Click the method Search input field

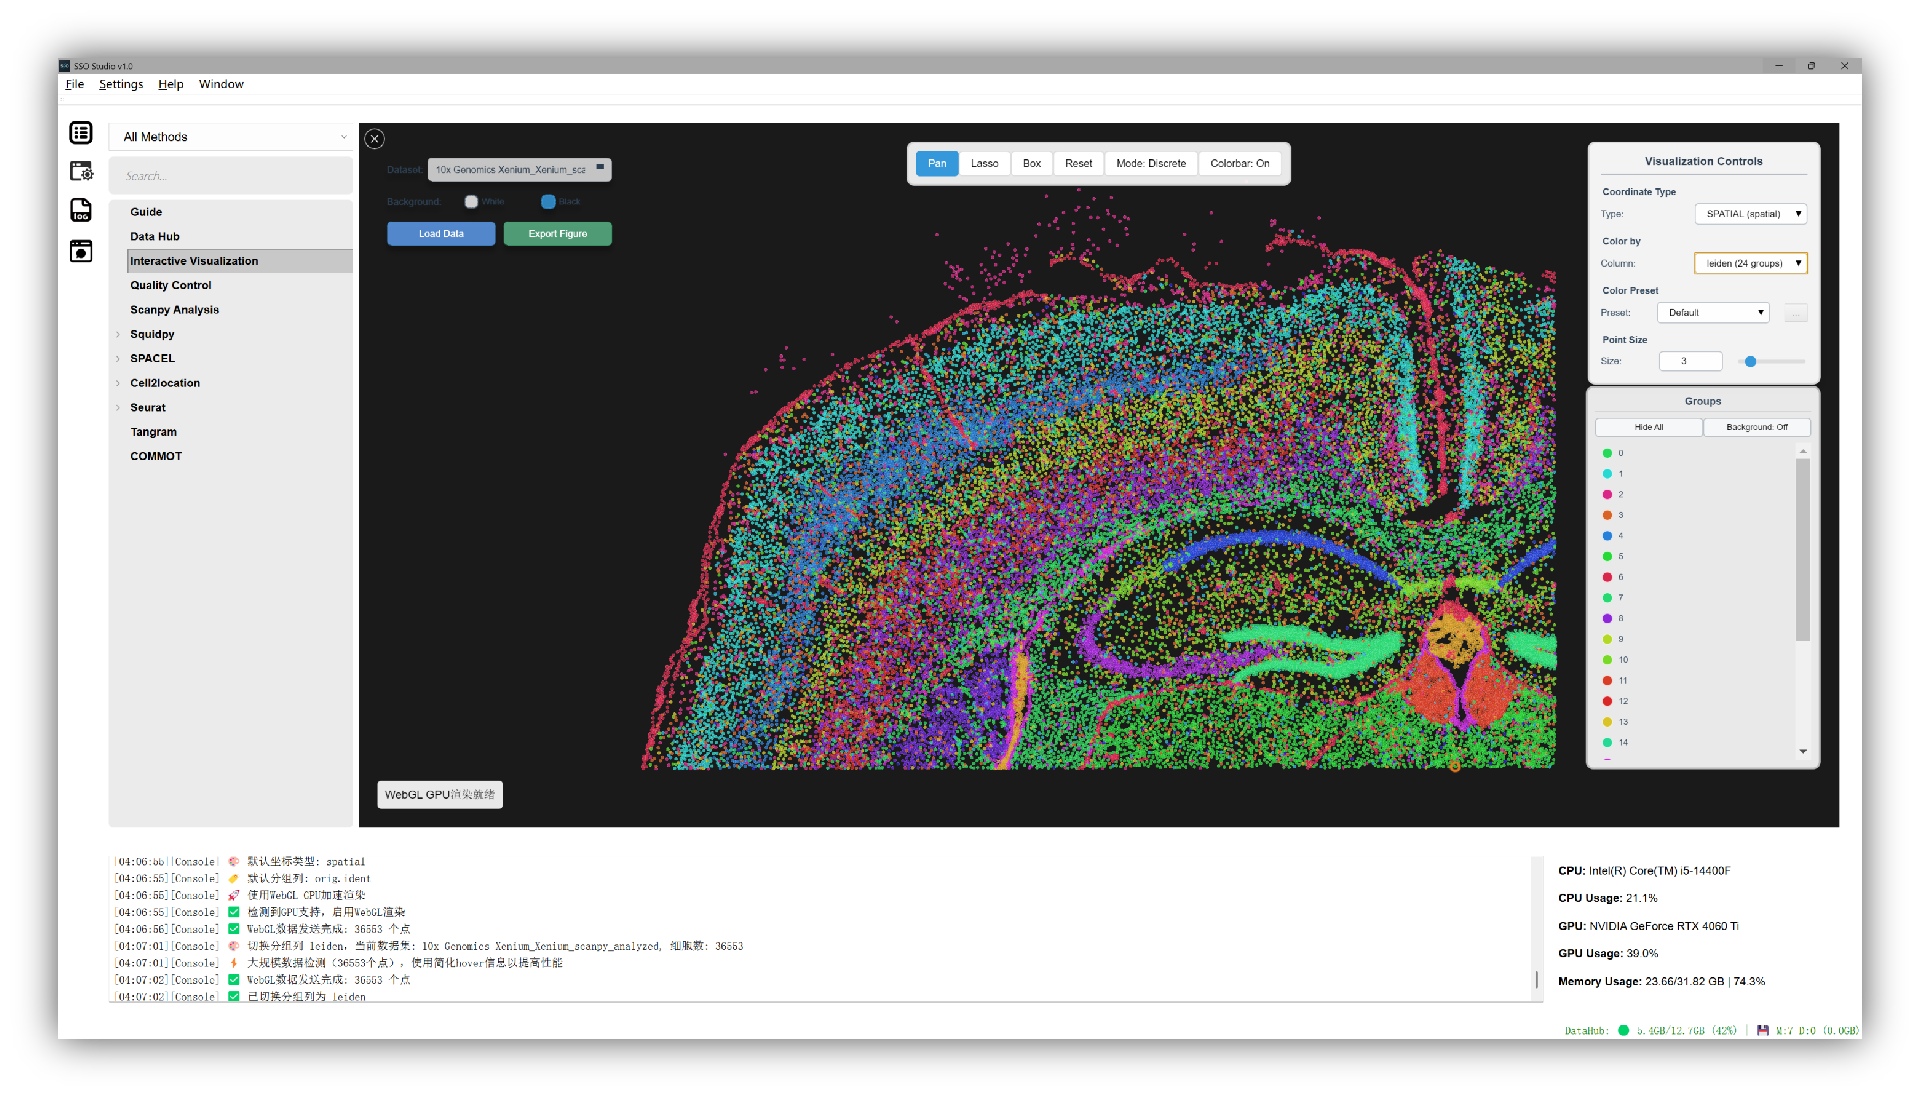click(231, 176)
